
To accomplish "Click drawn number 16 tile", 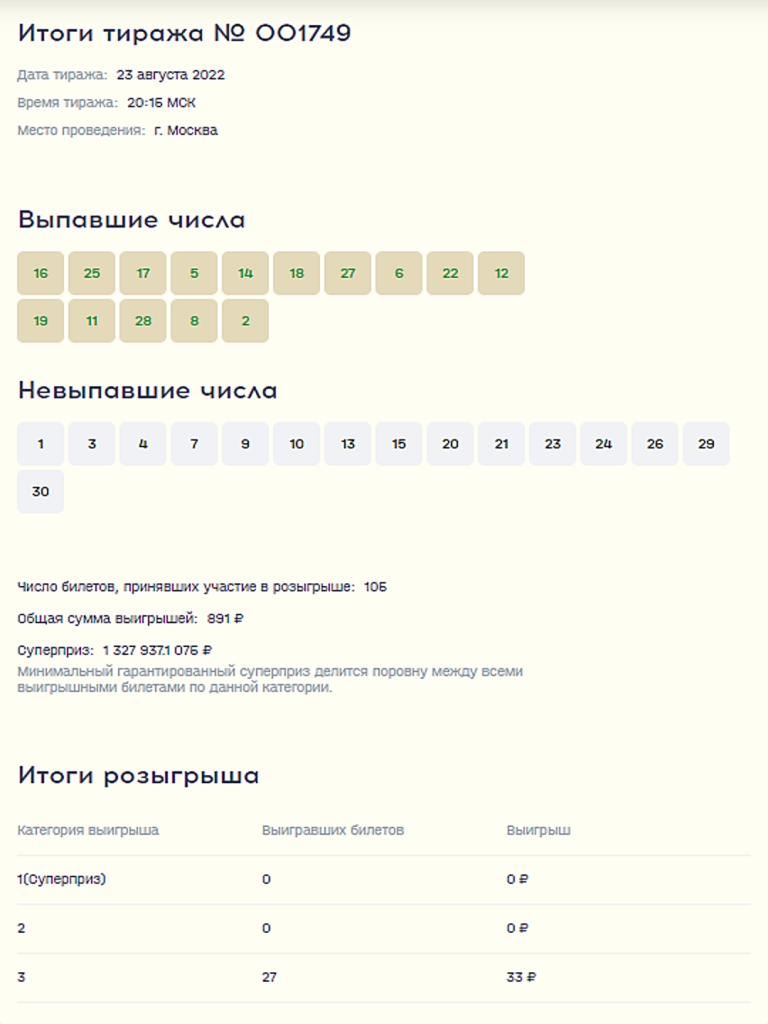I will click(x=40, y=273).
